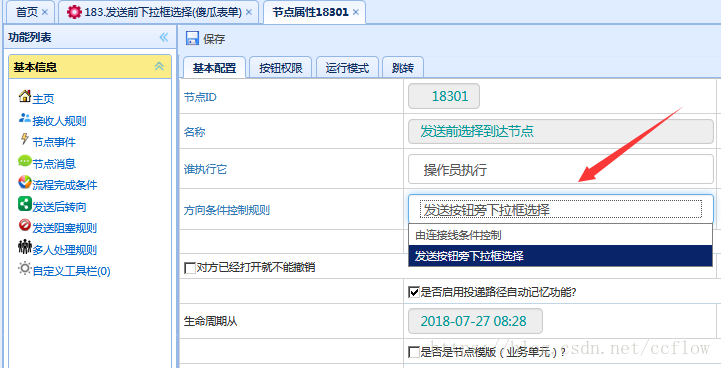Close the 首页 tab
721x368 pixels.
pyautogui.click(x=45, y=12)
